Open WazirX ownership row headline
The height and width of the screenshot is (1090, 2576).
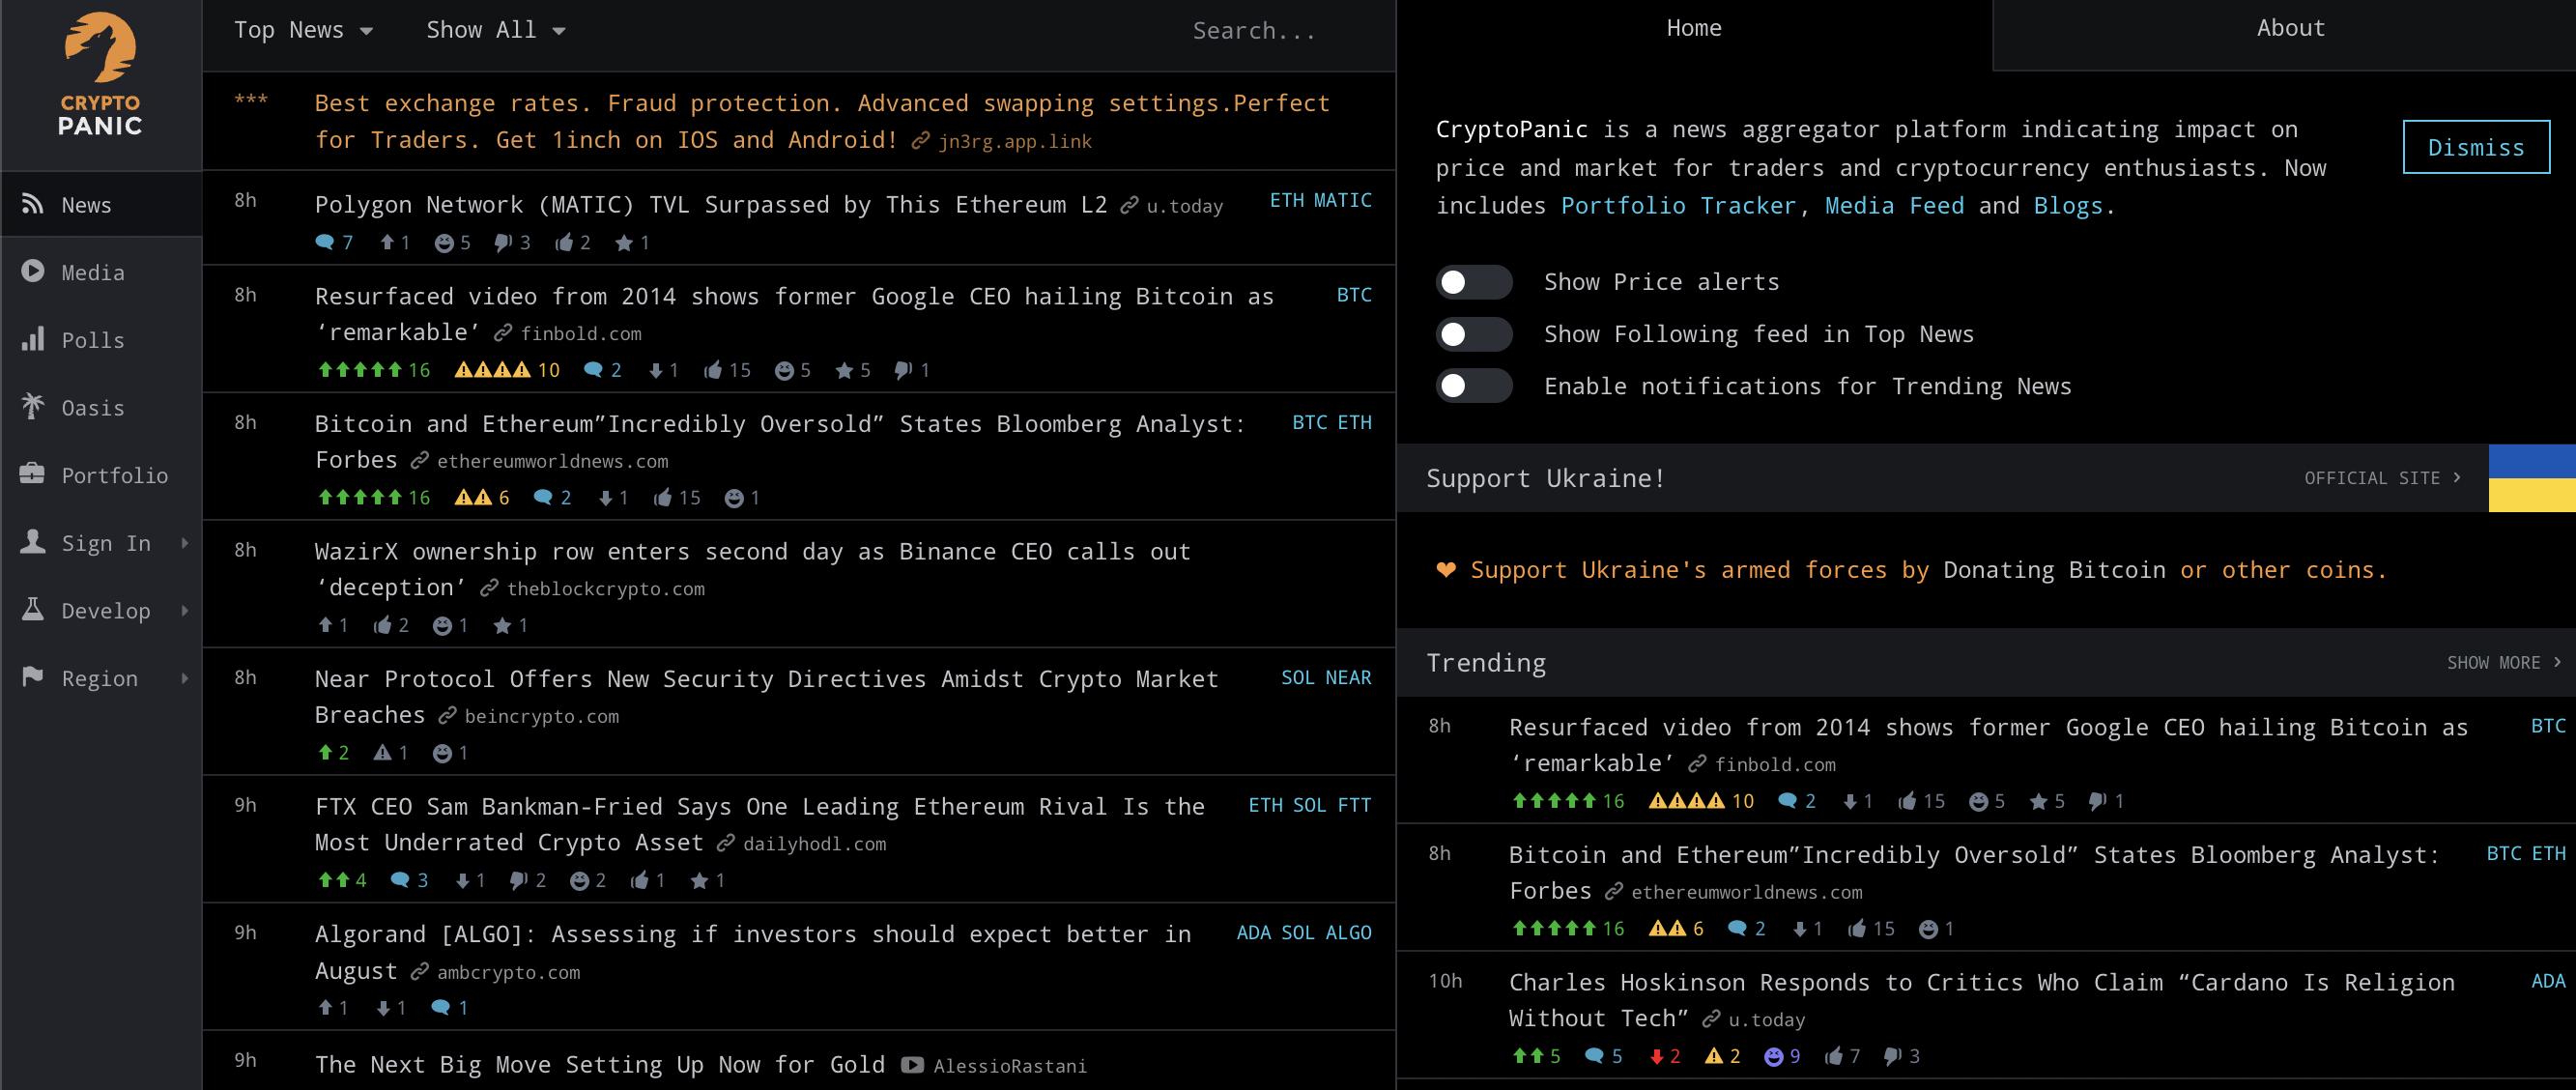coord(752,569)
